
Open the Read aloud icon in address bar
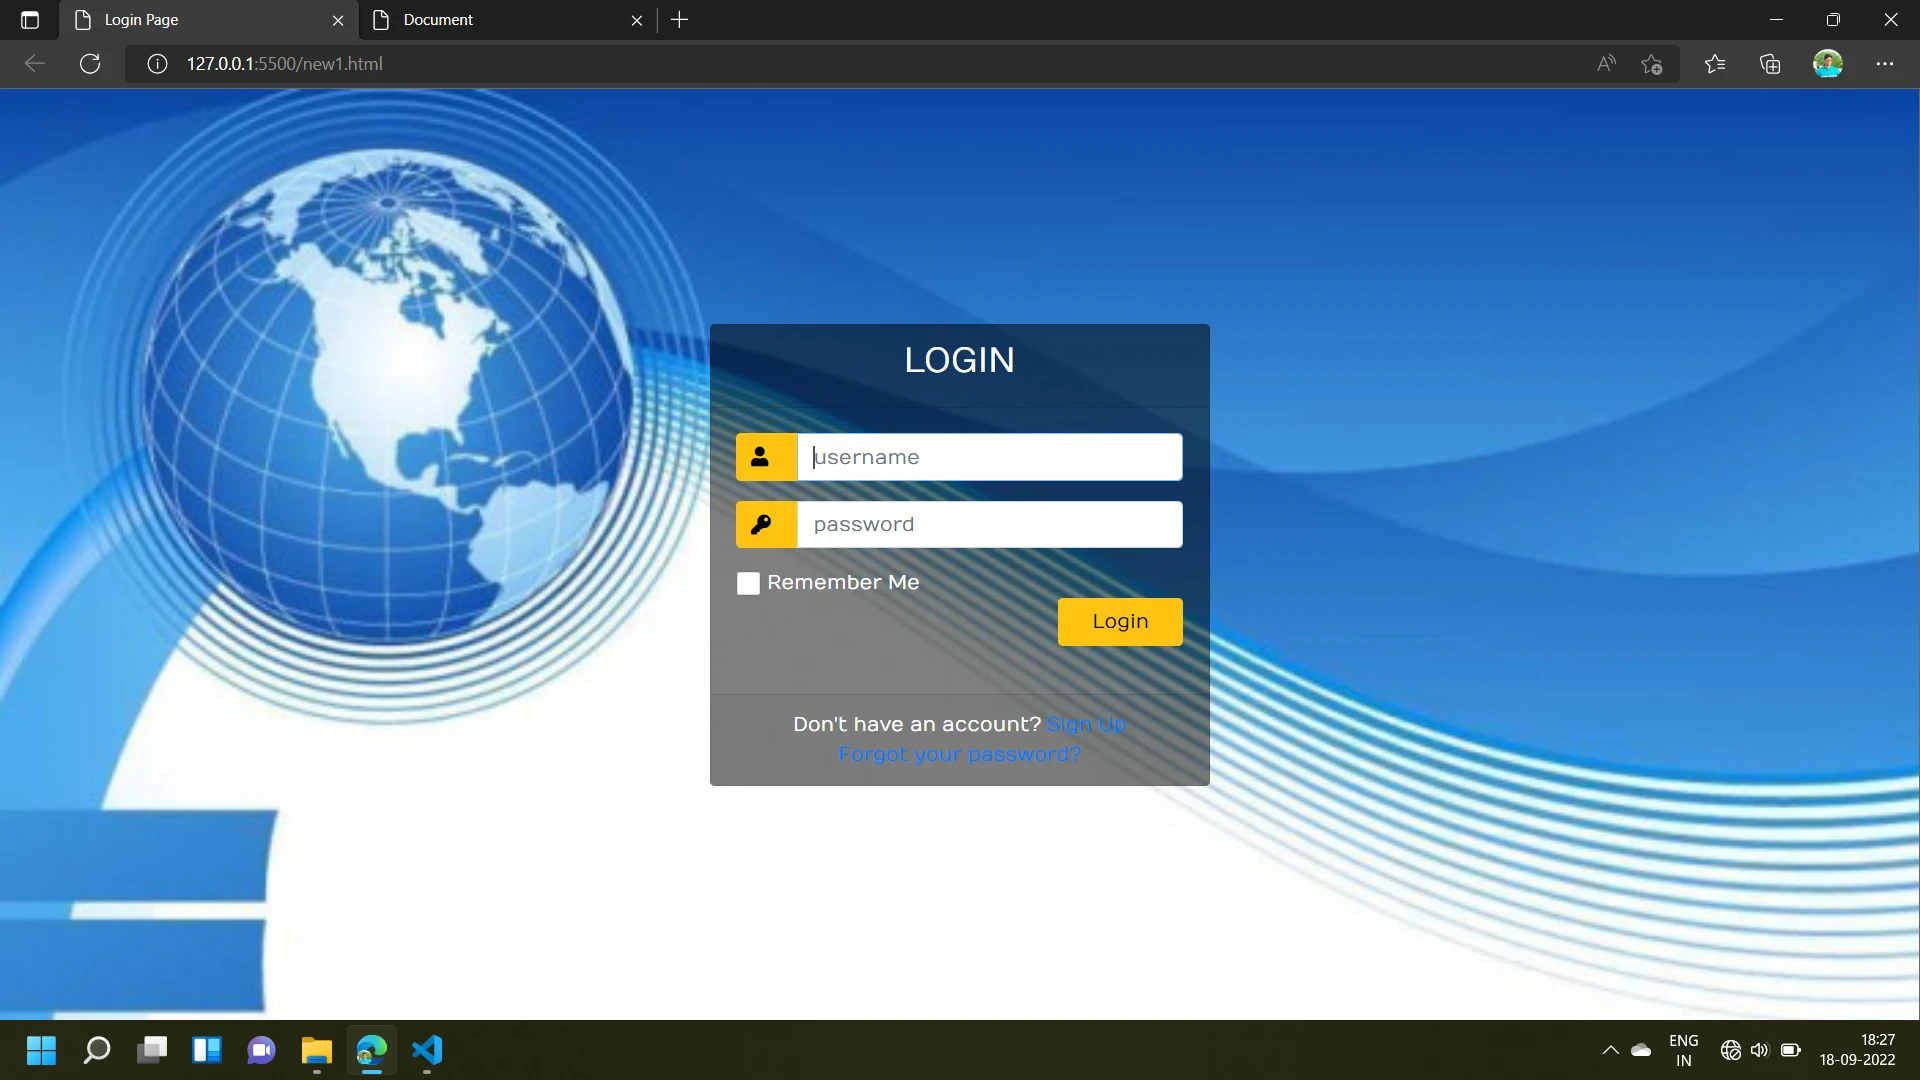[x=1606, y=64]
